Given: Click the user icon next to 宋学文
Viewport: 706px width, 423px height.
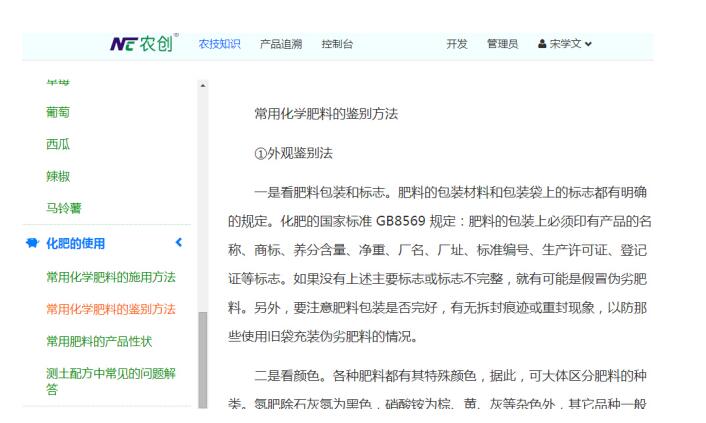Looking at the screenshot, I should [542, 44].
